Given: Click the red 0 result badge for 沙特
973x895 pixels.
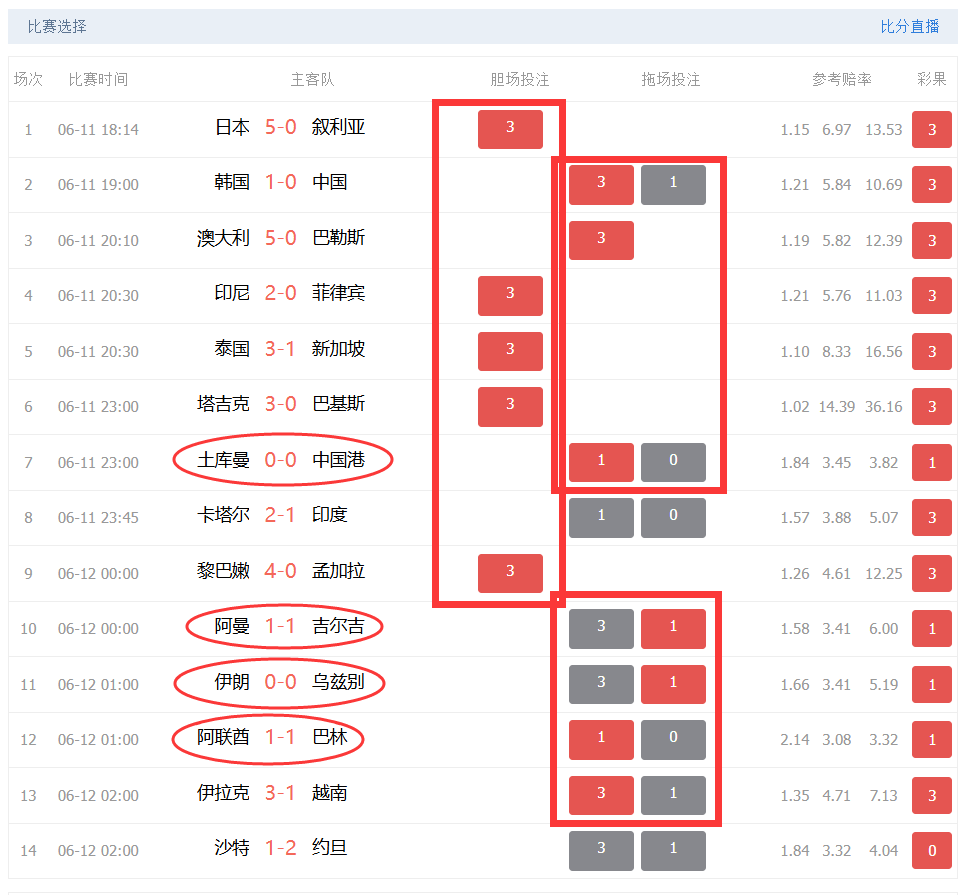Looking at the screenshot, I should (931, 850).
